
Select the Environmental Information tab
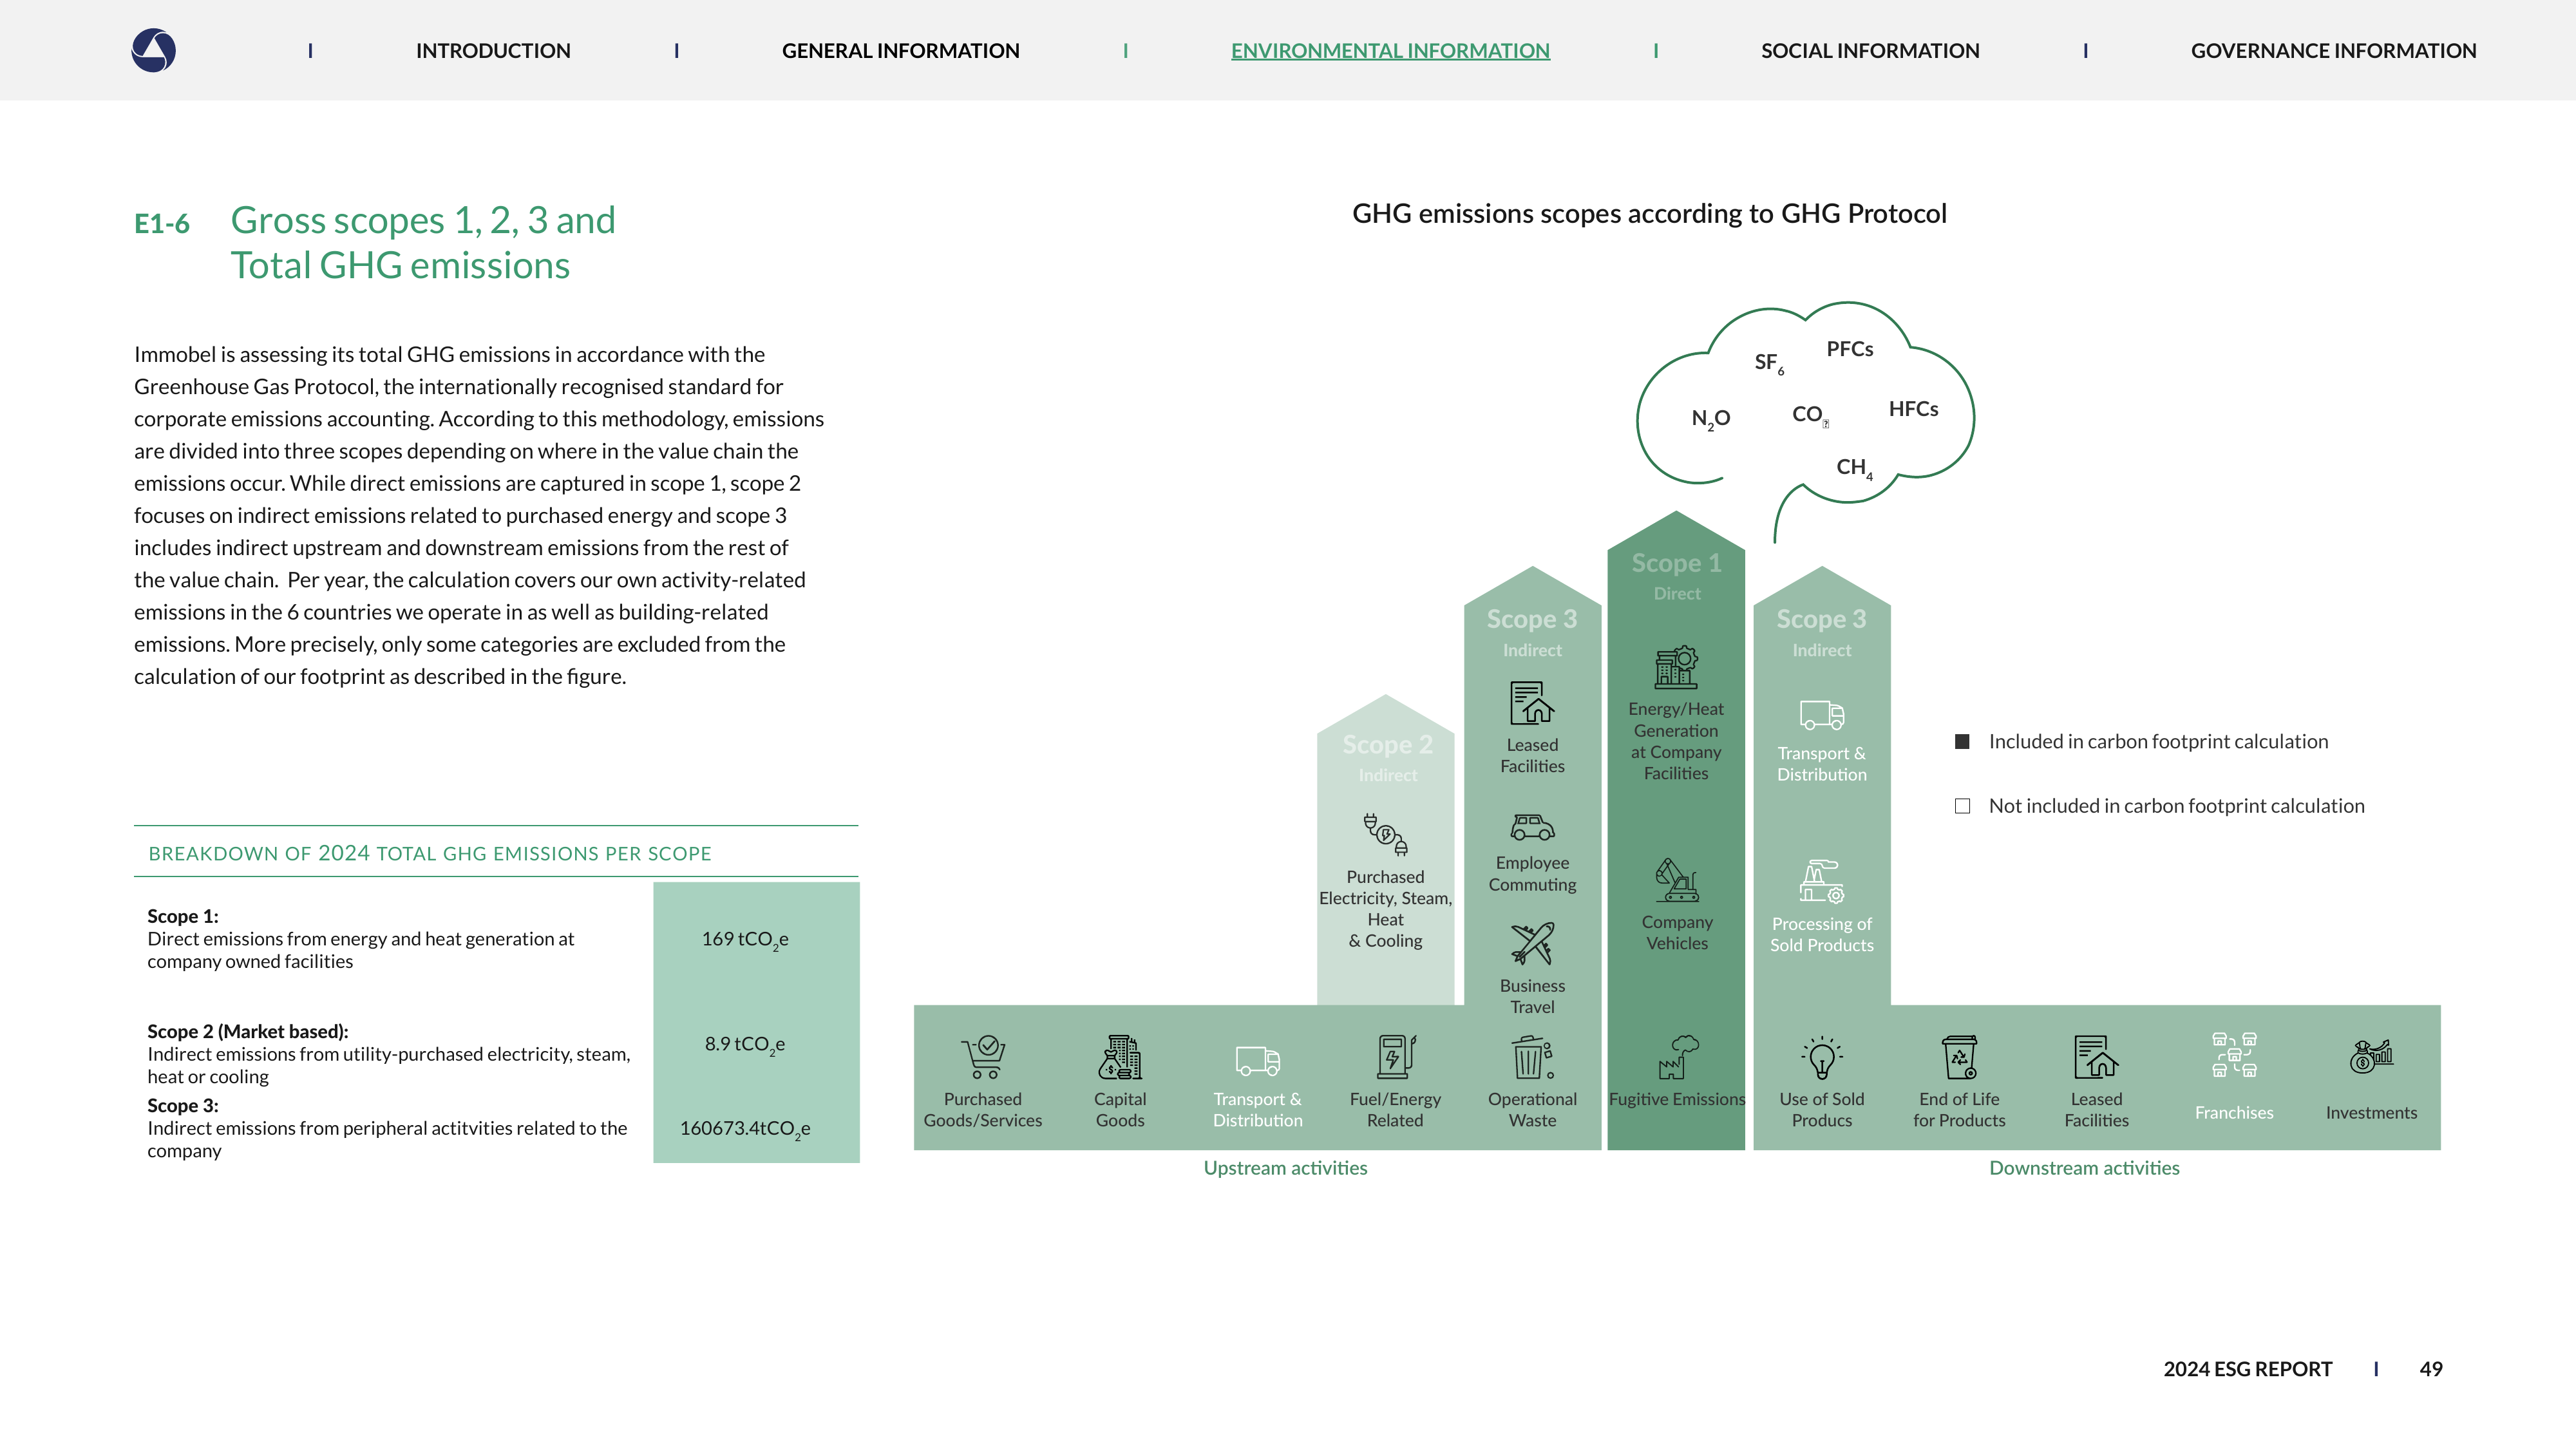pyautogui.click(x=1390, y=51)
